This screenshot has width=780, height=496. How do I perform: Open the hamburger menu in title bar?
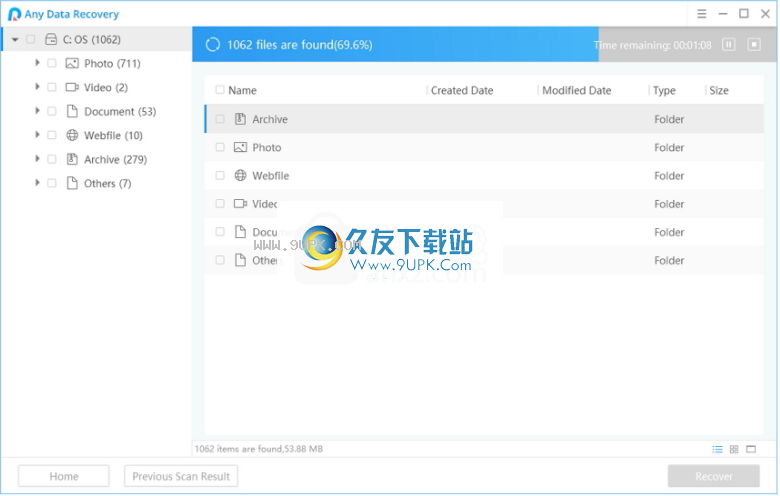(701, 14)
